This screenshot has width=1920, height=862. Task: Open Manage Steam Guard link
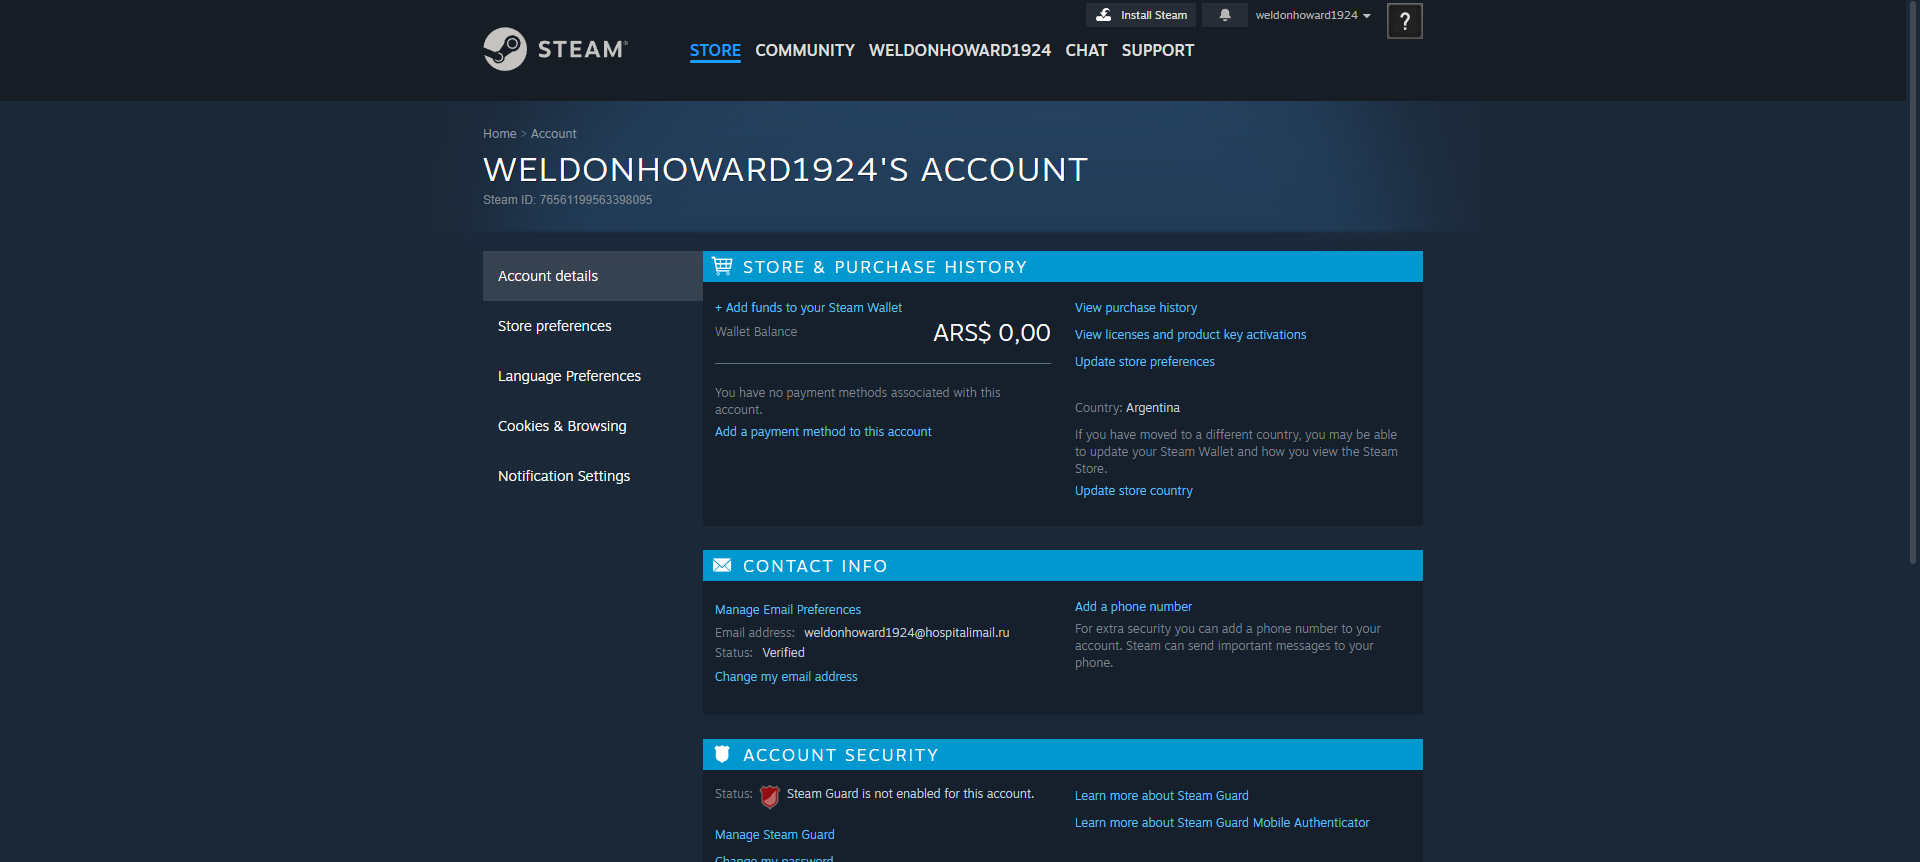(x=775, y=835)
